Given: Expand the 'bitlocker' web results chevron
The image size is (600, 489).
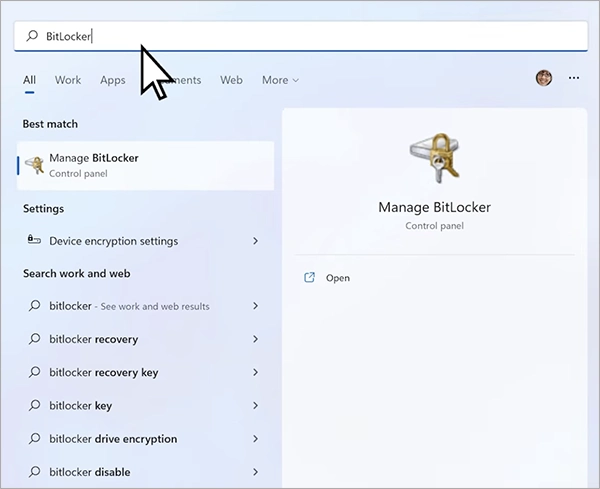Looking at the screenshot, I should (256, 306).
